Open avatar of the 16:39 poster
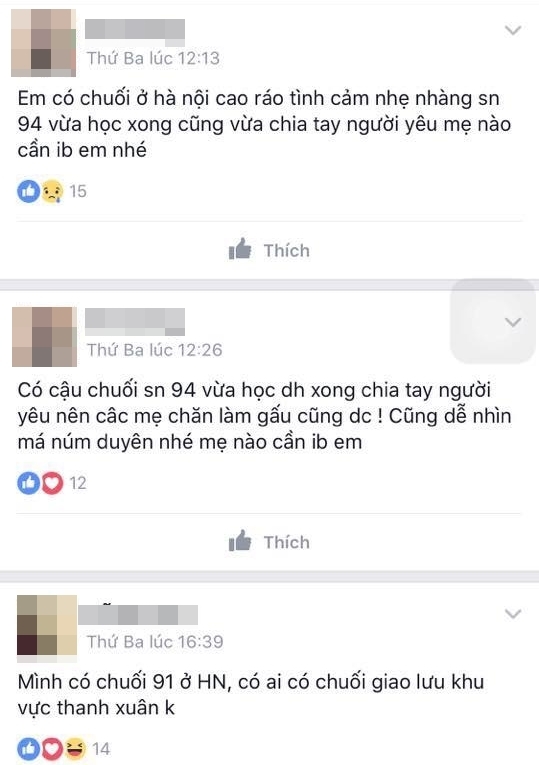The height and width of the screenshot is (765, 539). click(x=47, y=628)
